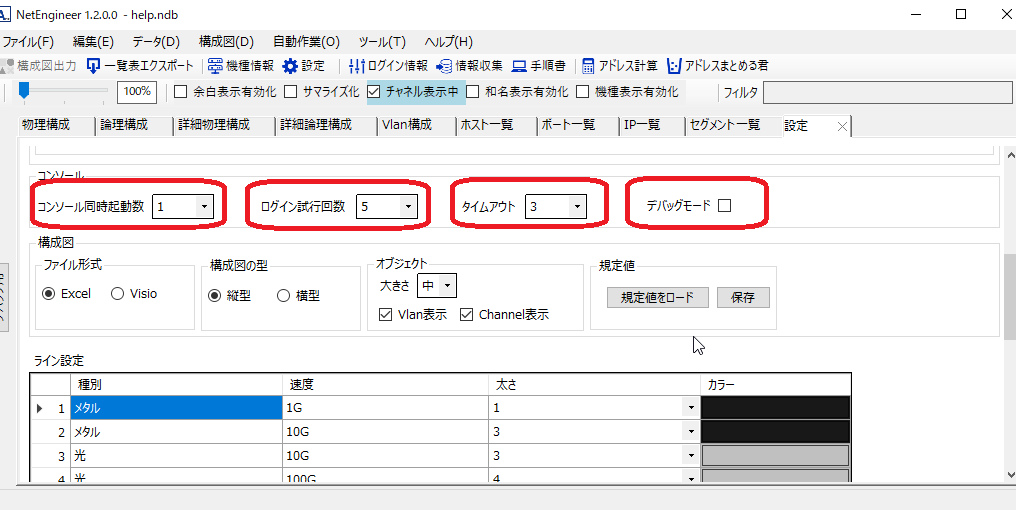1016x510 pixels.
Task: Click the 情報収集 toolbar icon
Action: 444,66
